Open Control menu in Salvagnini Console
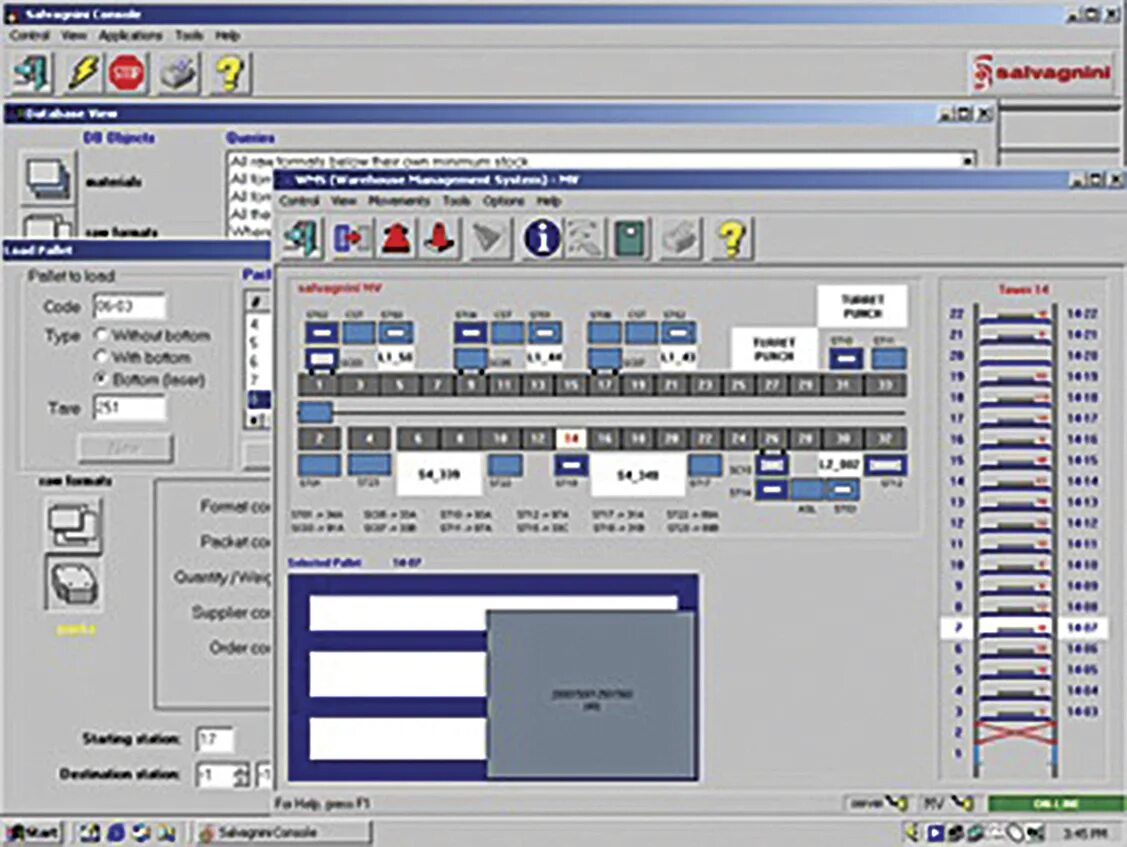This screenshot has width=1127, height=847. (x=29, y=35)
